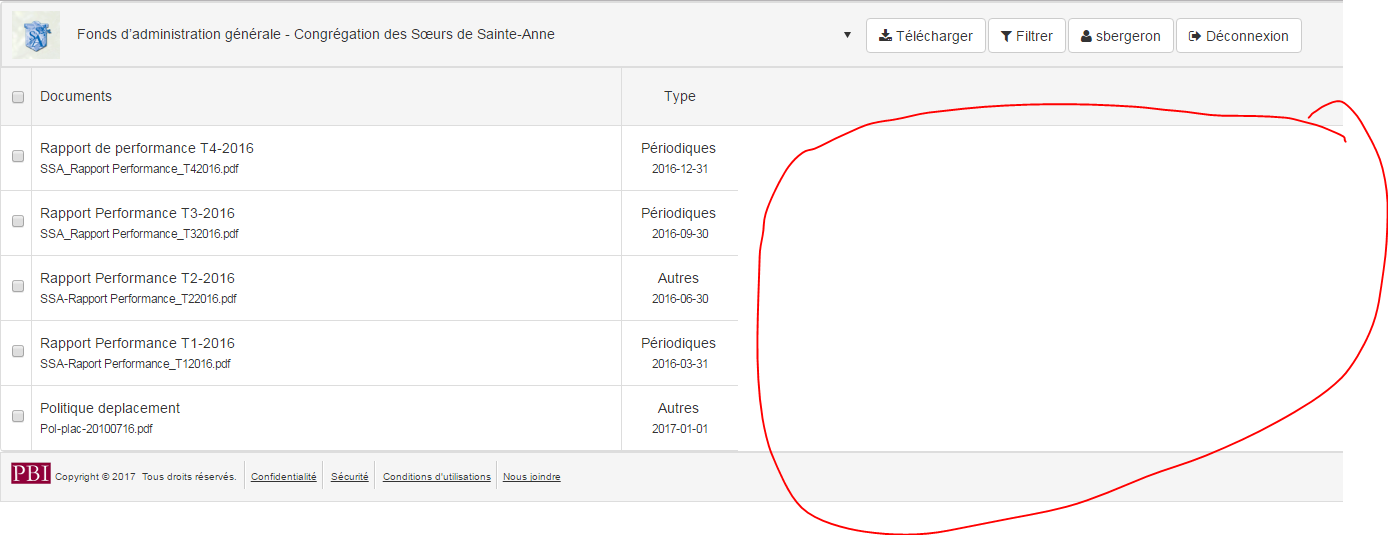
Task: Open the sbergeron user profile
Action: pyautogui.click(x=1120, y=36)
